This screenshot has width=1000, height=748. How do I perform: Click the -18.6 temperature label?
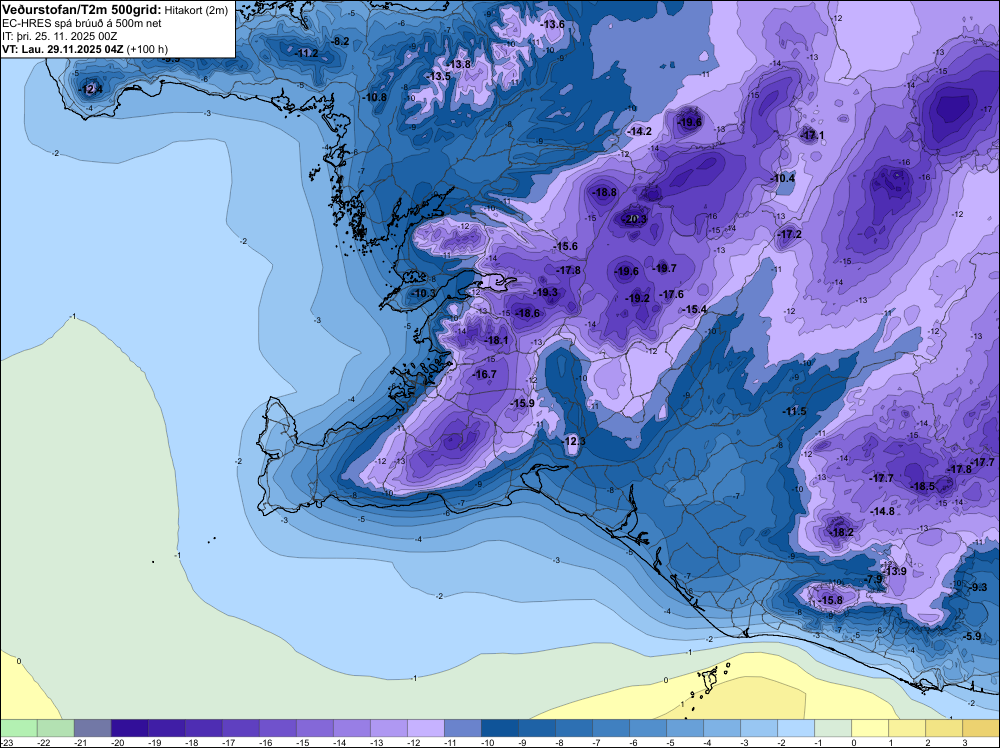pyautogui.click(x=527, y=313)
